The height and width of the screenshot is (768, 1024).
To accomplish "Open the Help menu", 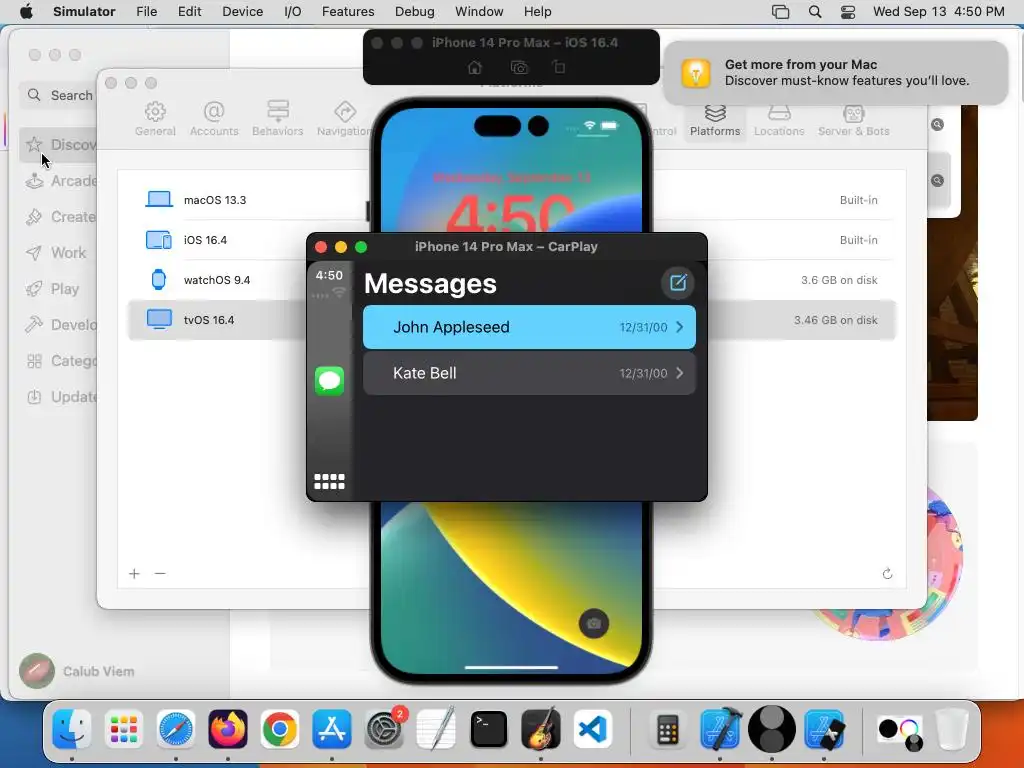I will click(x=537, y=12).
